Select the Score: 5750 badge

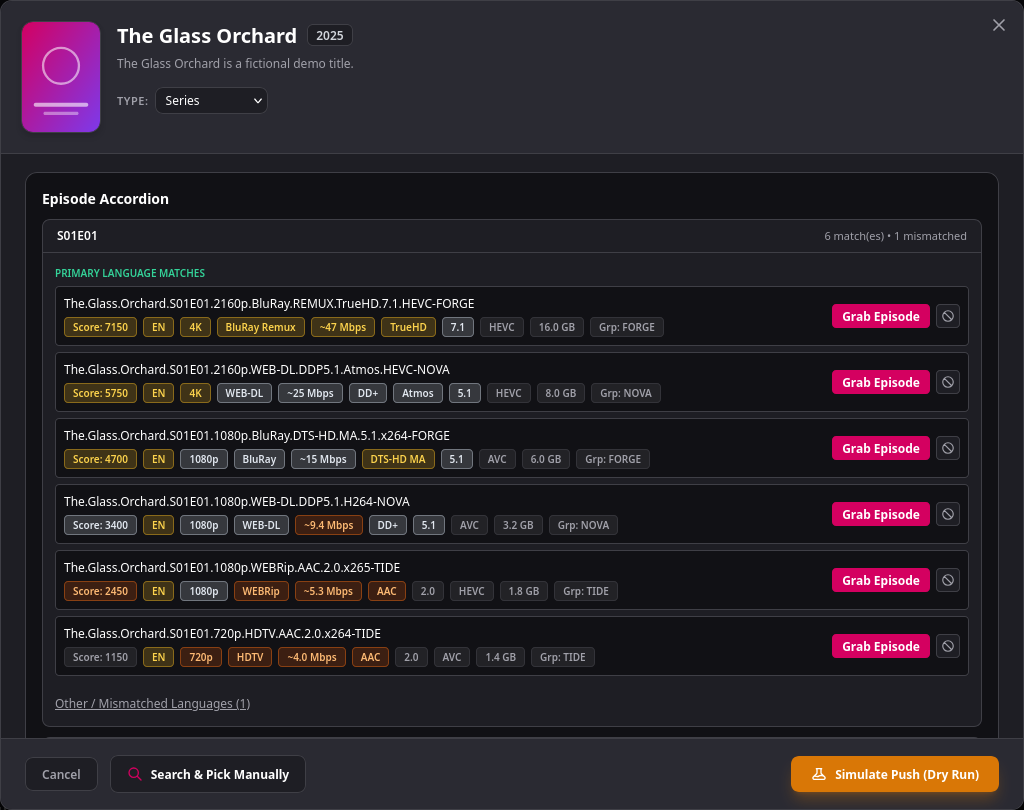point(101,393)
